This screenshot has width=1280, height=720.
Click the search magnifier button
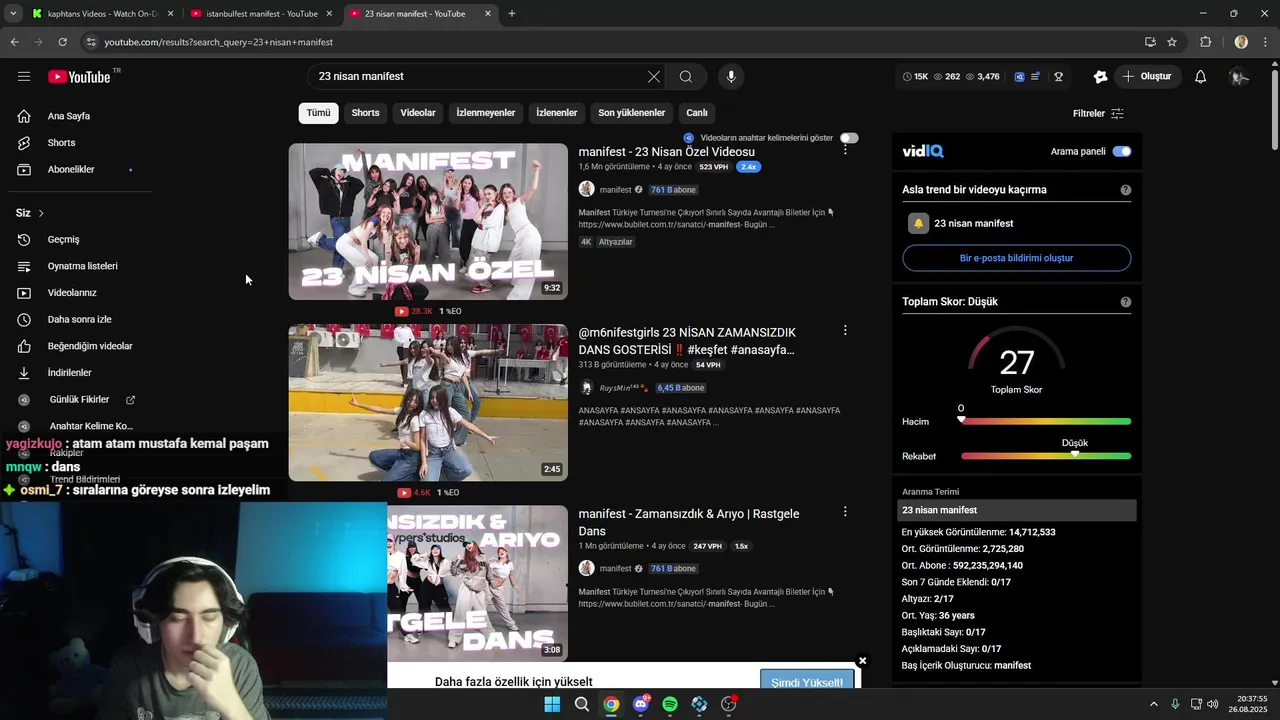[686, 77]
